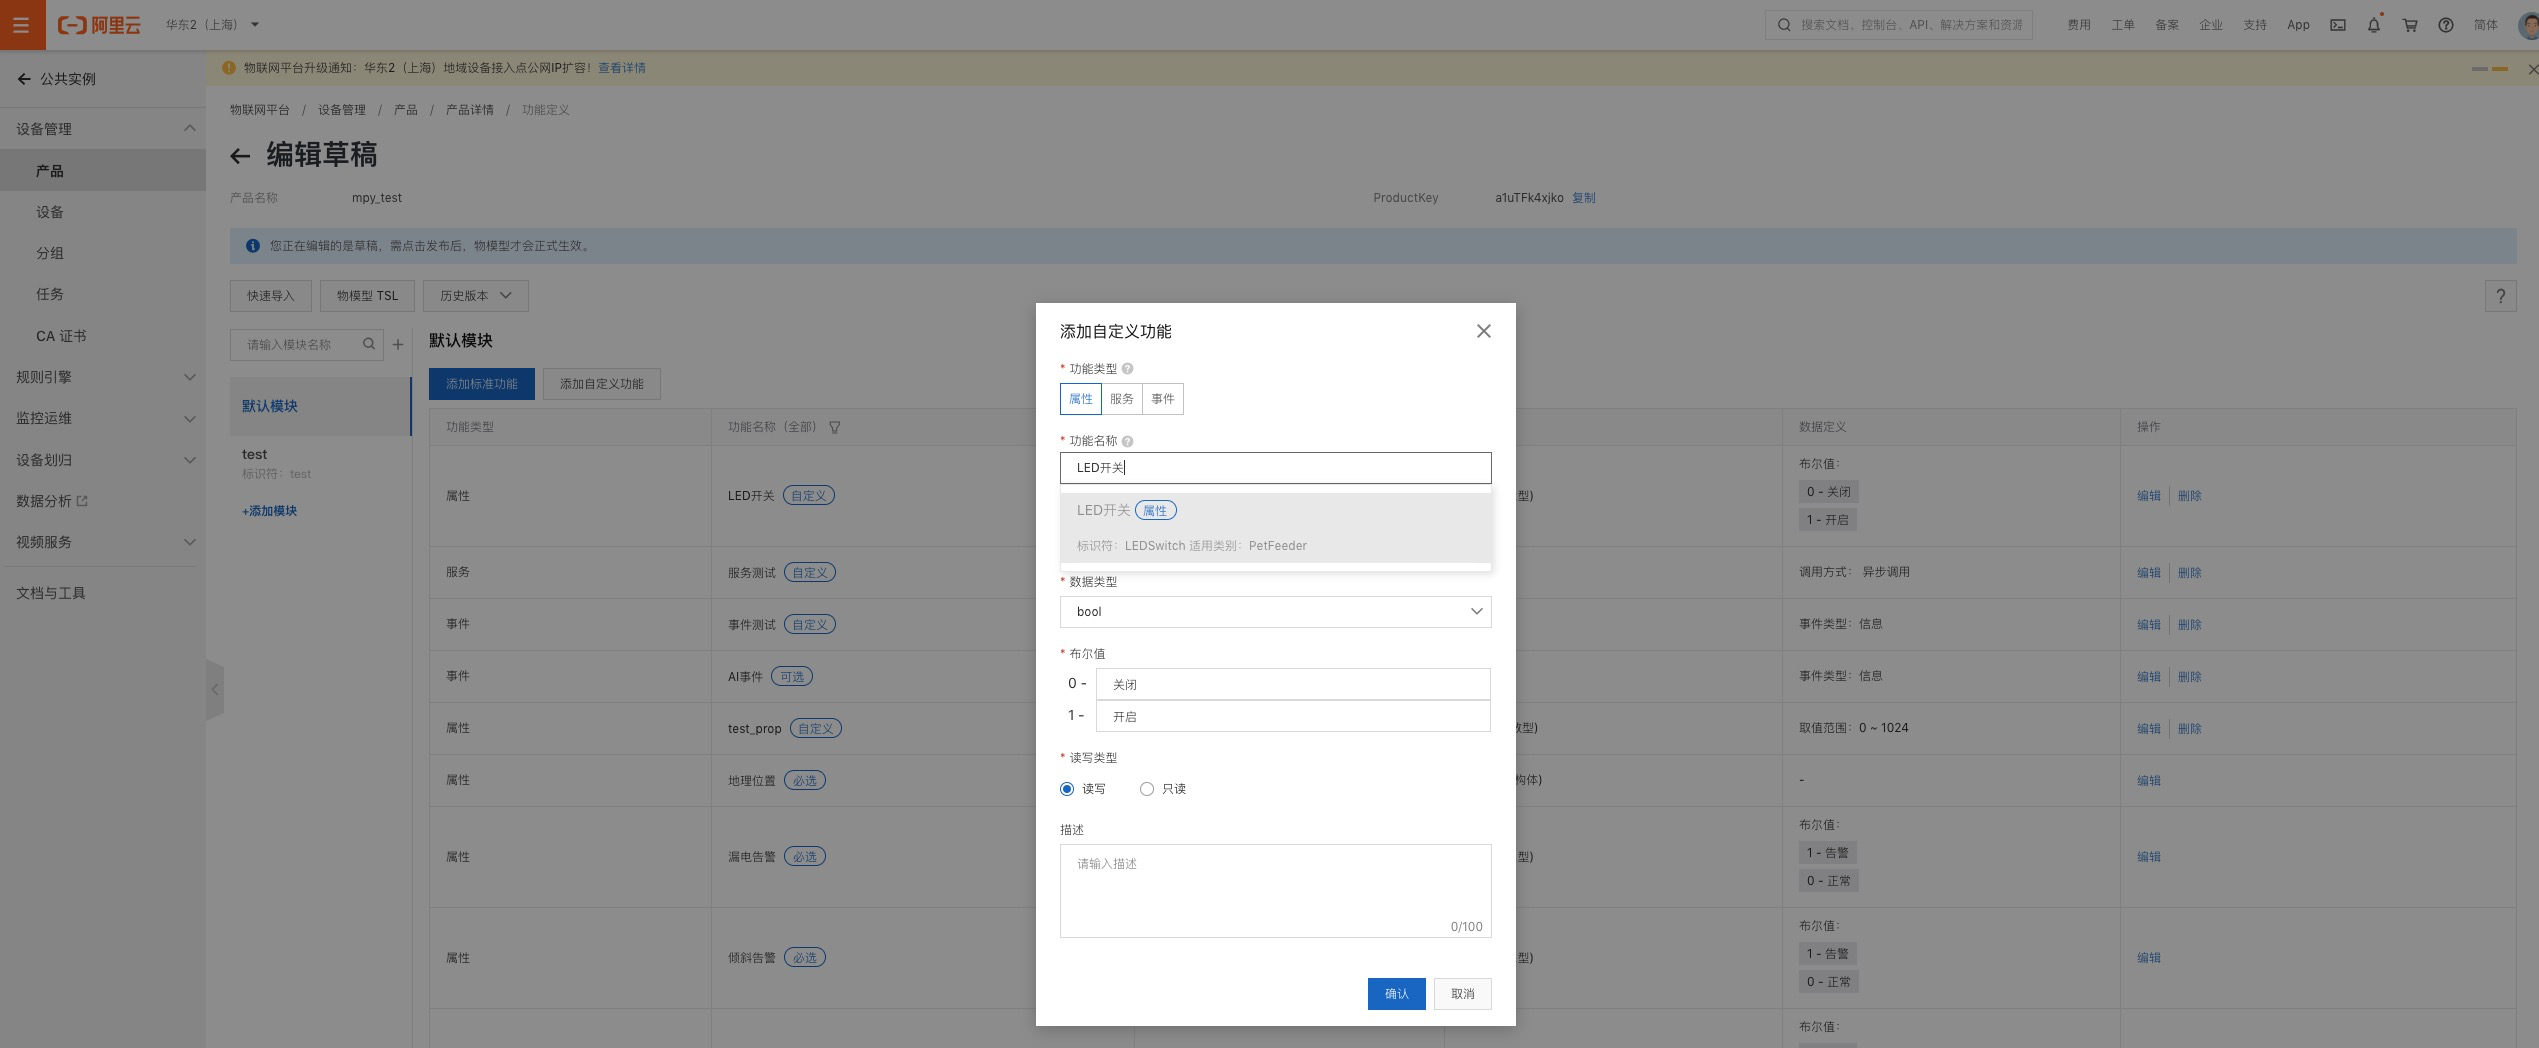The height and width of the screenshot is (1048, 2539).
Task: Confirm the dialog with 确认
Action: point(1397,994)
